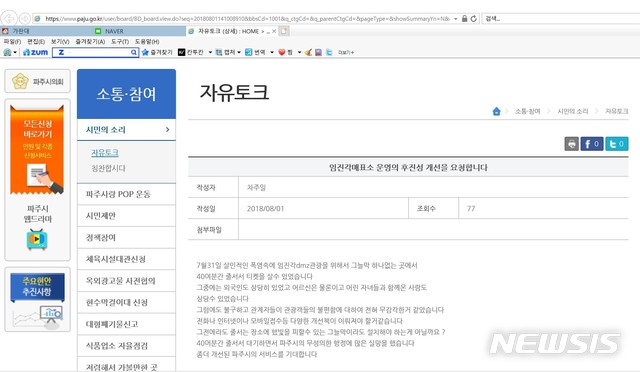Click 시민의 소리 in the breadcrumb
Screen dimensions: 640x372
[x=573, y=111]
